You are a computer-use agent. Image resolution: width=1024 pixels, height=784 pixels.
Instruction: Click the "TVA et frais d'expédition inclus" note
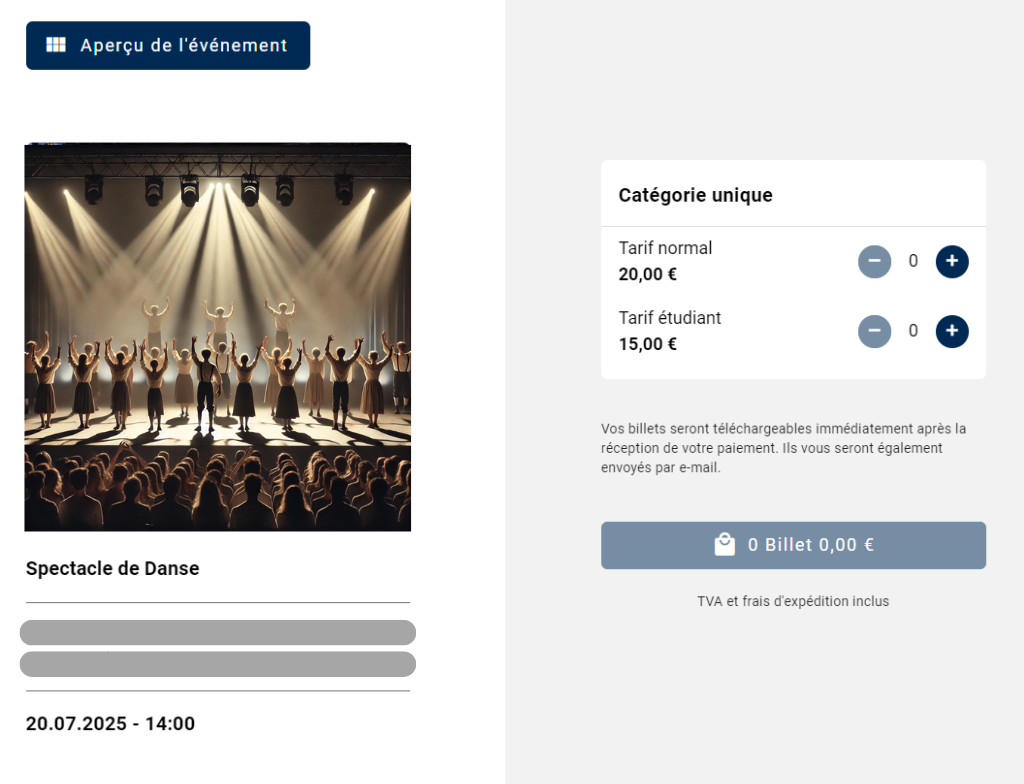(x=793, y=601)
